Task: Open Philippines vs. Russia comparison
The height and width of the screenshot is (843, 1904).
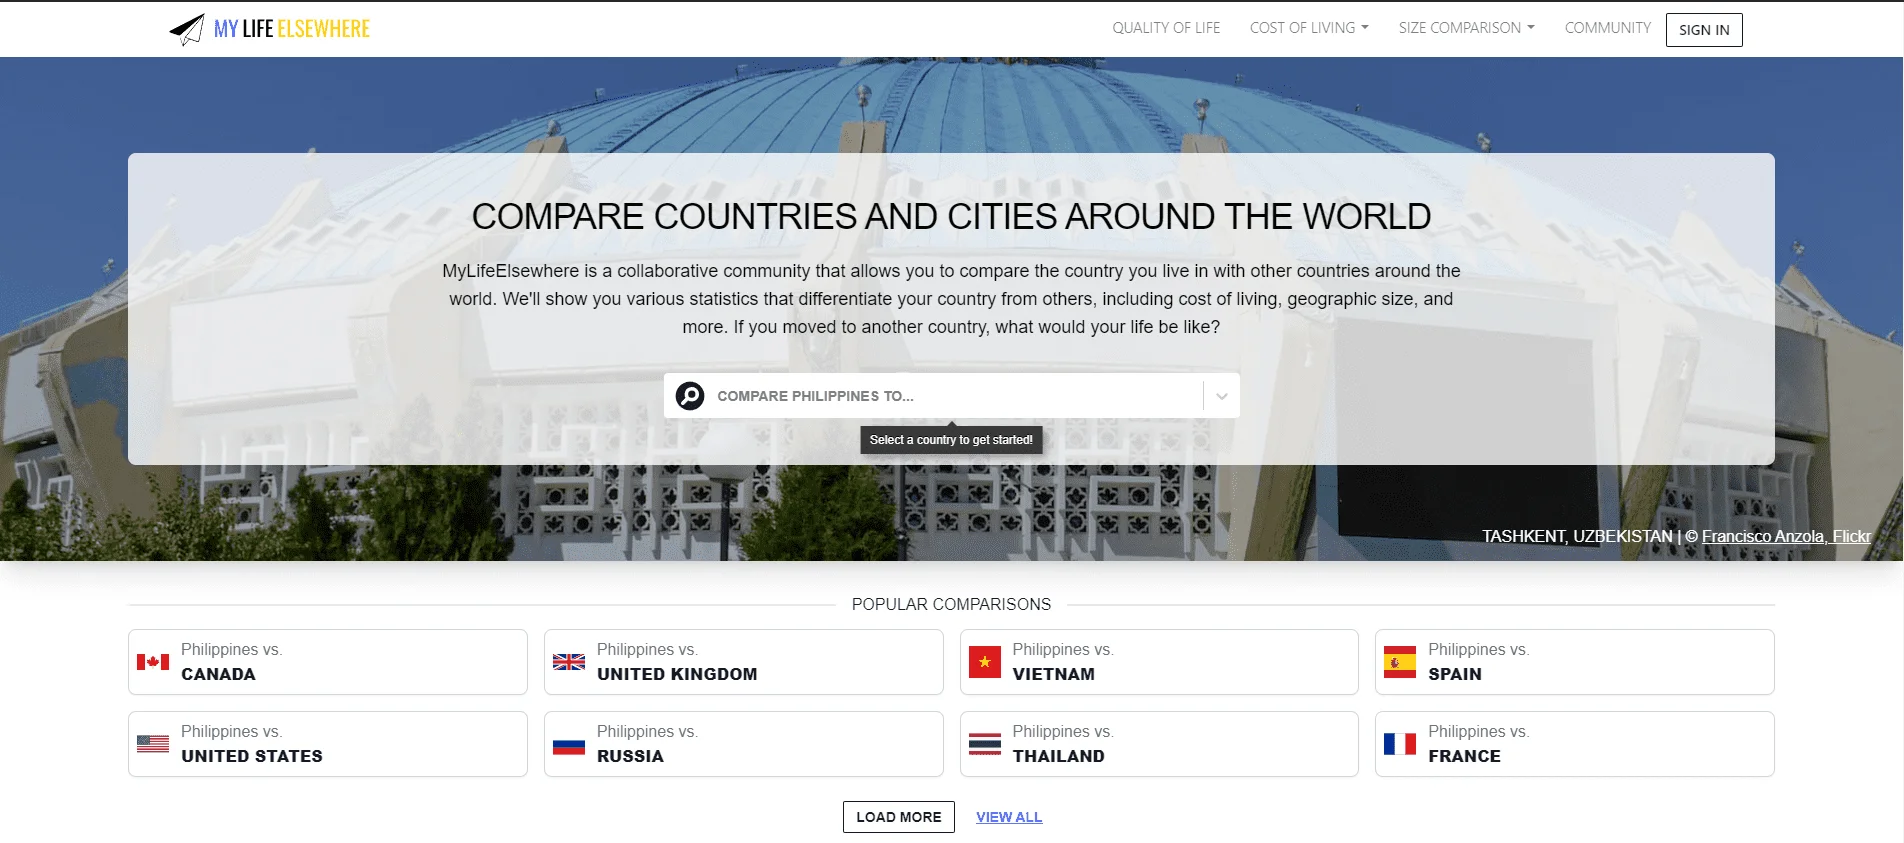Action: pyautogui.click(x=743, y=744)
